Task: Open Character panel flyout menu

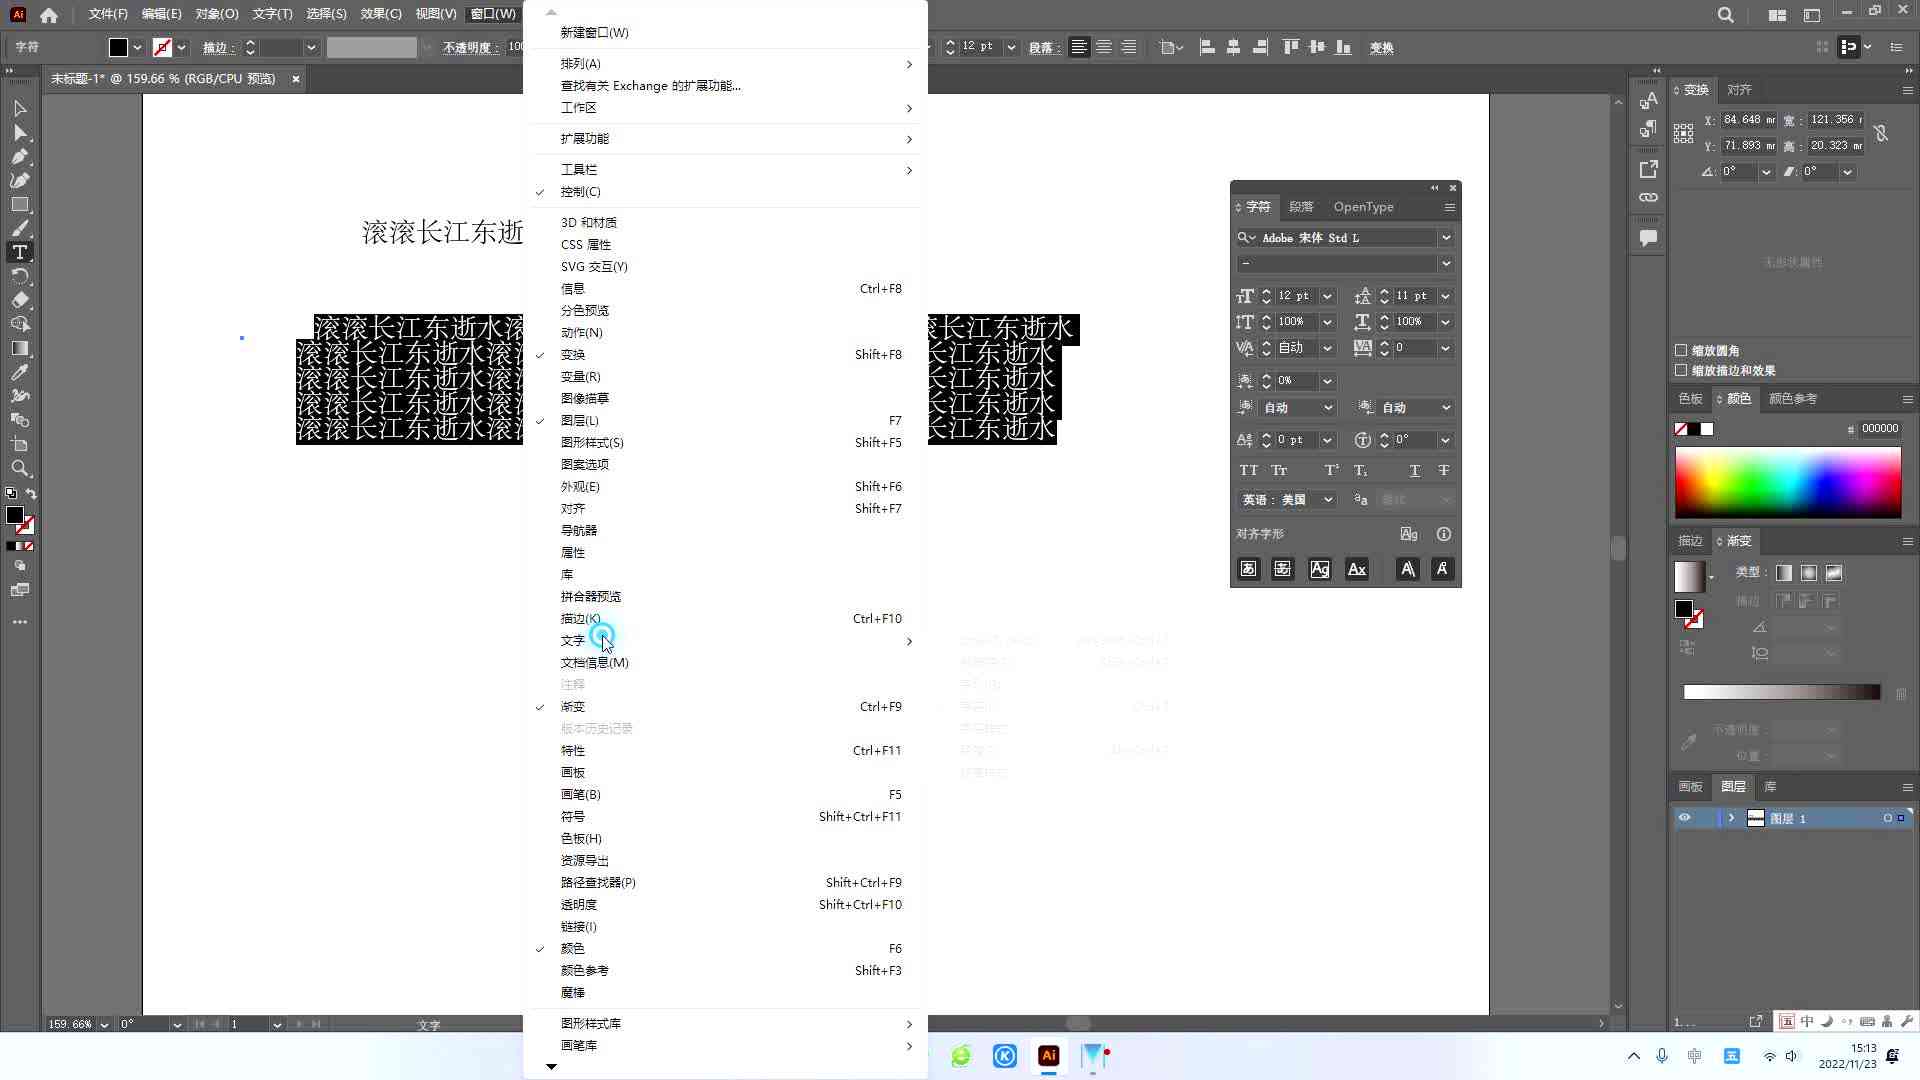Action: [1449, 207]
